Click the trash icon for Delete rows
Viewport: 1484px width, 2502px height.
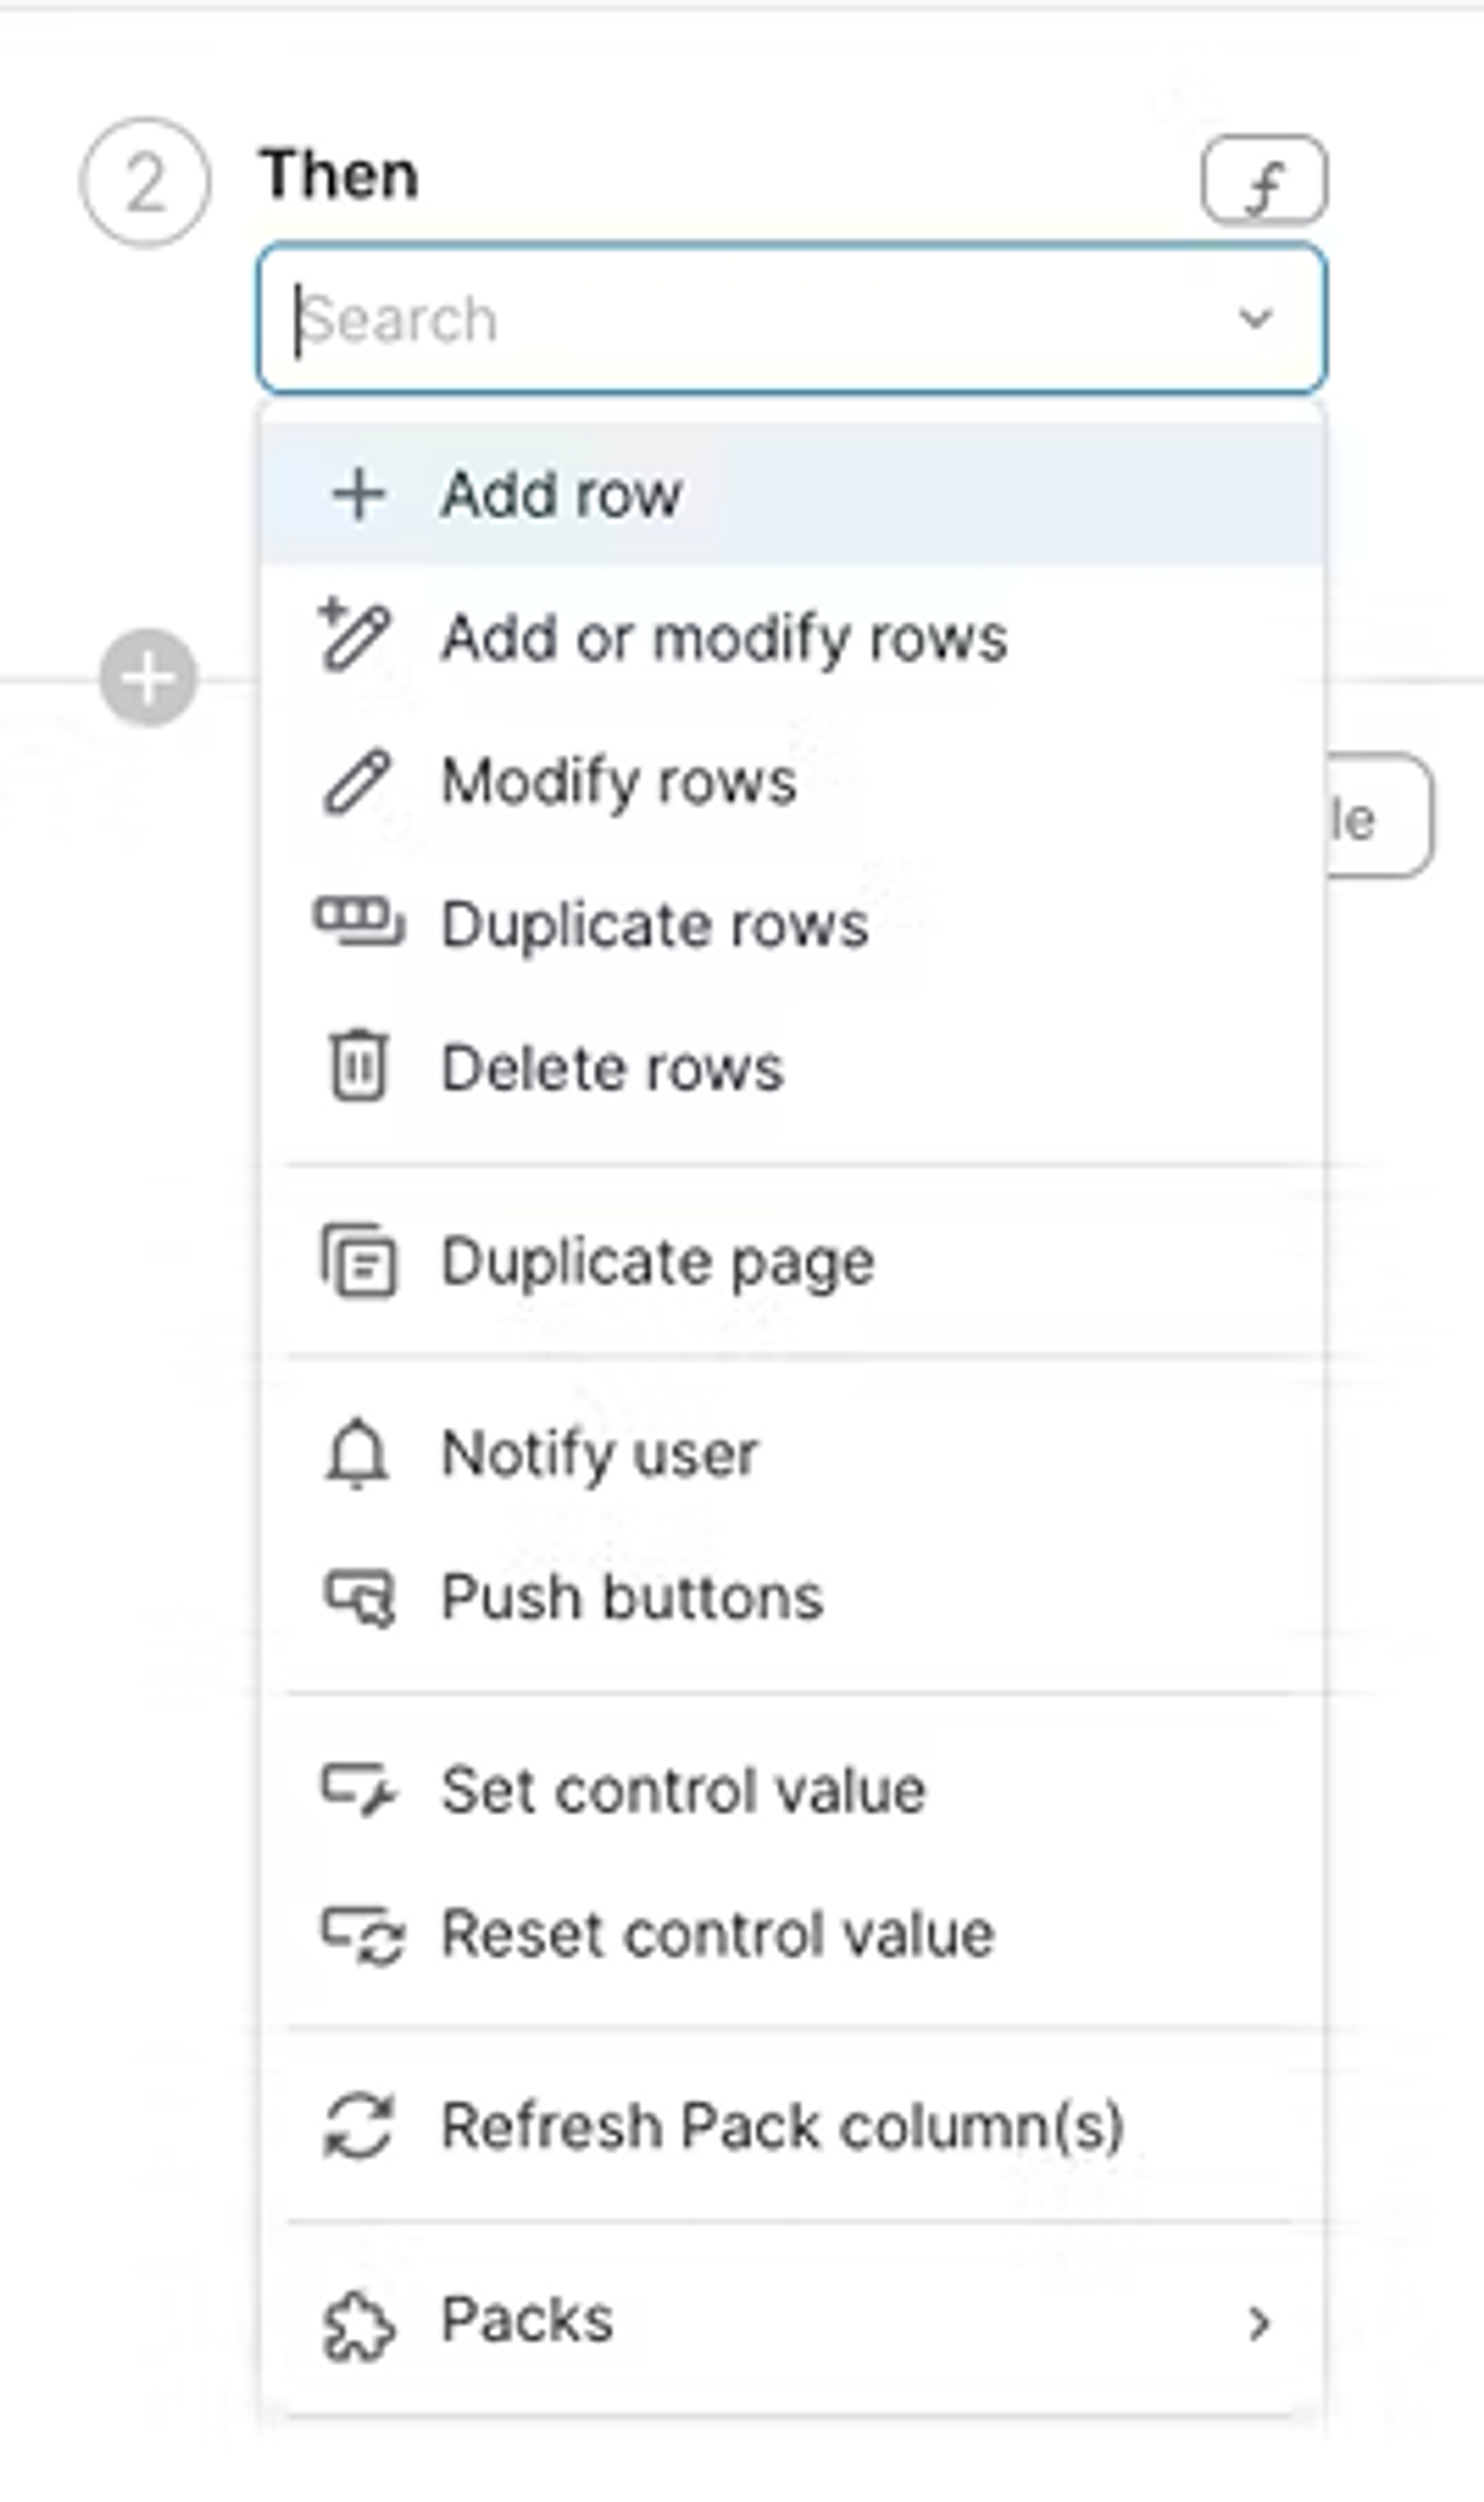(x=358, y=1066)
